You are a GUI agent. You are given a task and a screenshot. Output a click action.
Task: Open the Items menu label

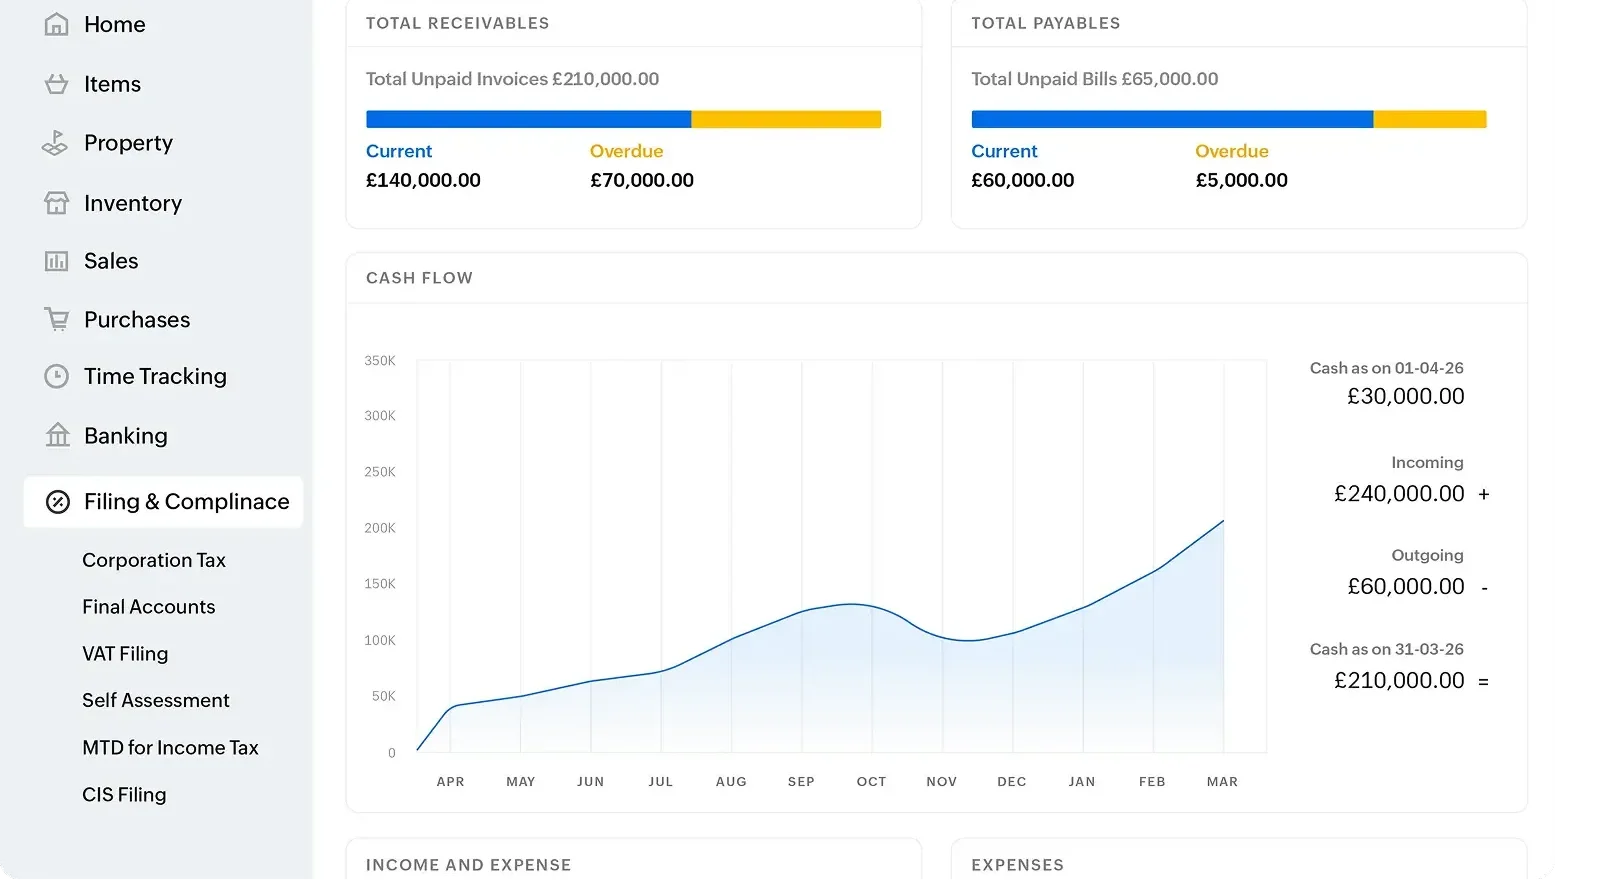[x=112, y=84]
